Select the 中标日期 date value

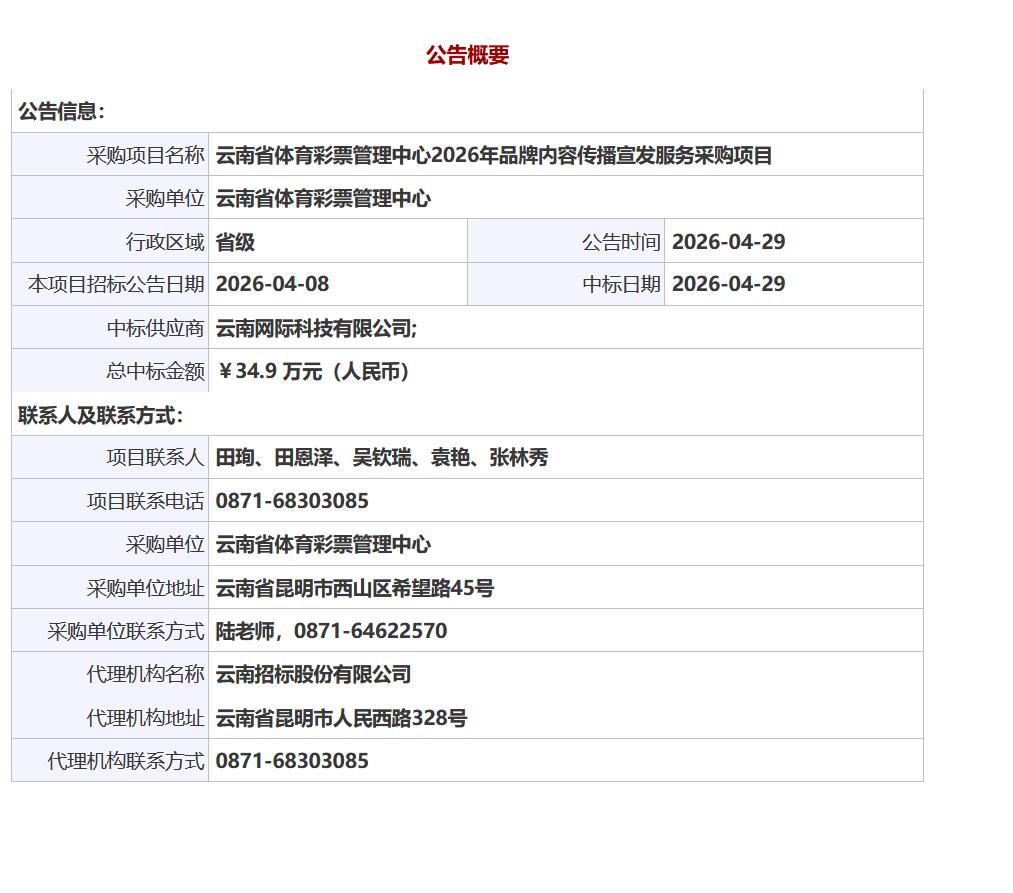click(x=728, y=284)
